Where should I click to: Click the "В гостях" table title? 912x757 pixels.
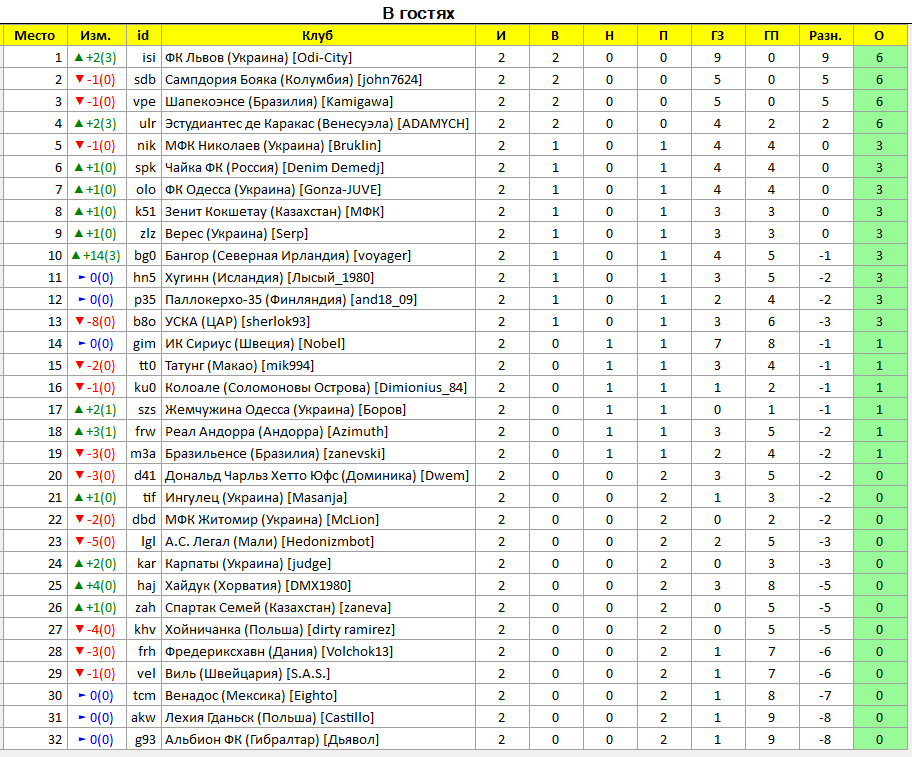coord(418,13)
